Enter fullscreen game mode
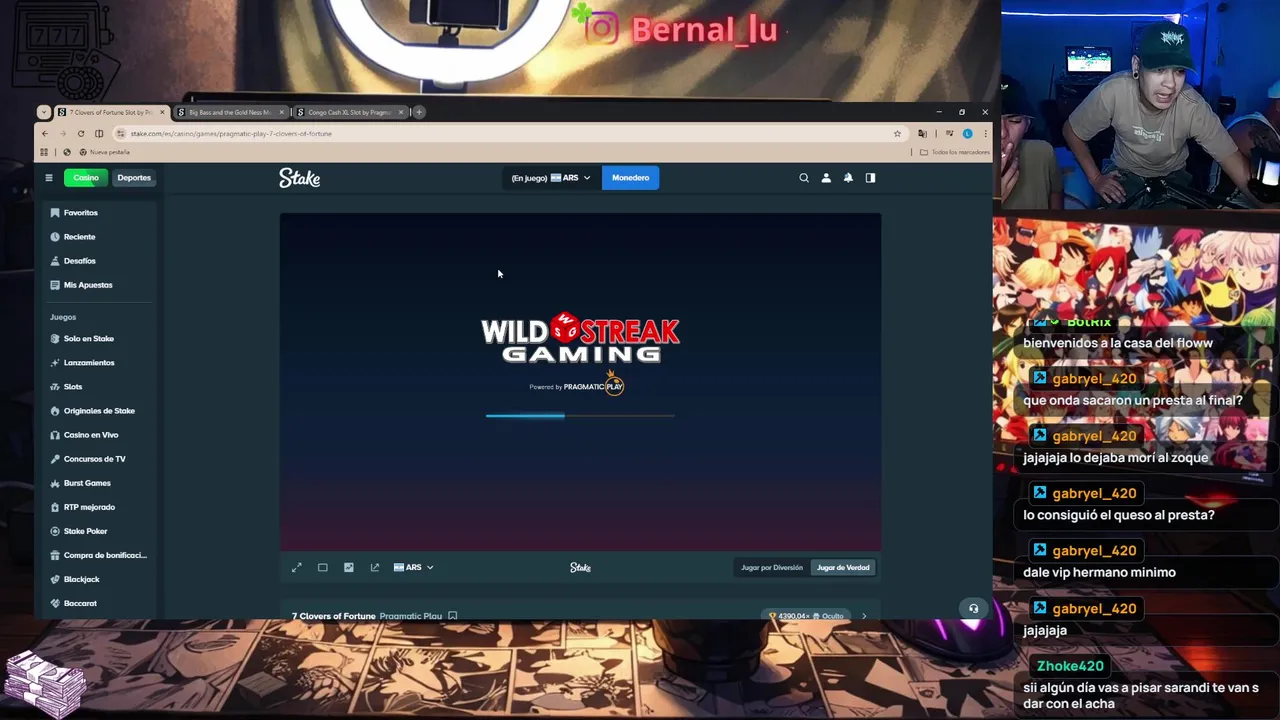This screenshot has height=720, width=1280. (x=297, y=568)
